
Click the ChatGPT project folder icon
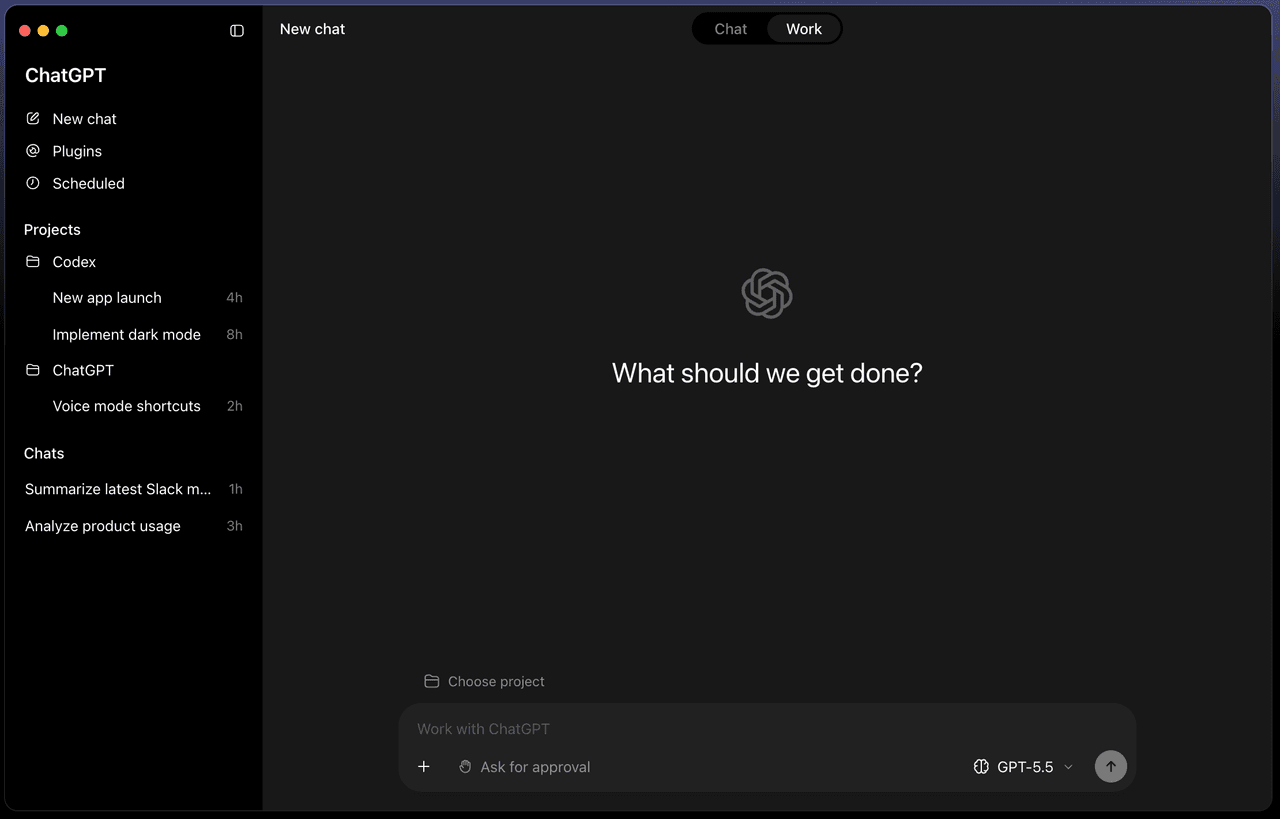(x=33, y=370)
